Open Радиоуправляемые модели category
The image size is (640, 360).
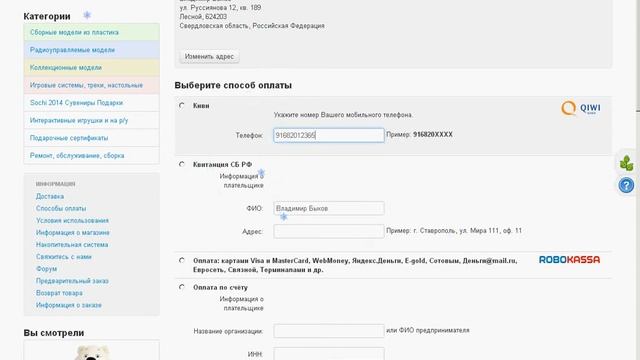[x=91, y=50]
